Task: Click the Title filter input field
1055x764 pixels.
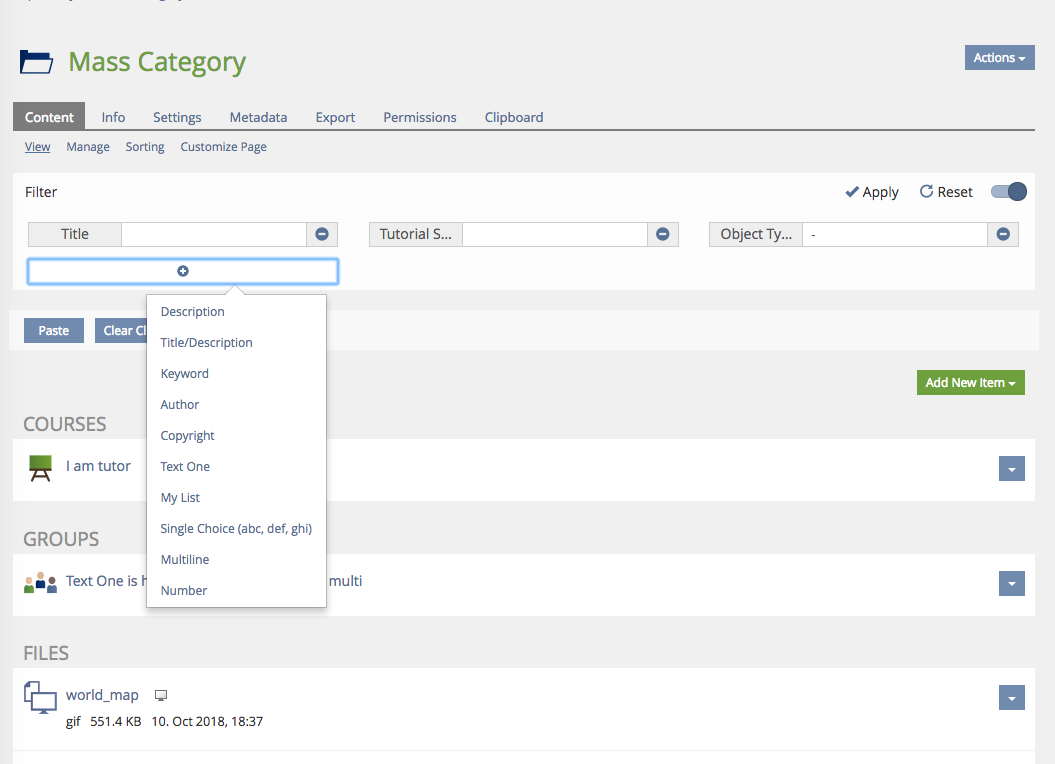Action: click(x=213, y=234)
